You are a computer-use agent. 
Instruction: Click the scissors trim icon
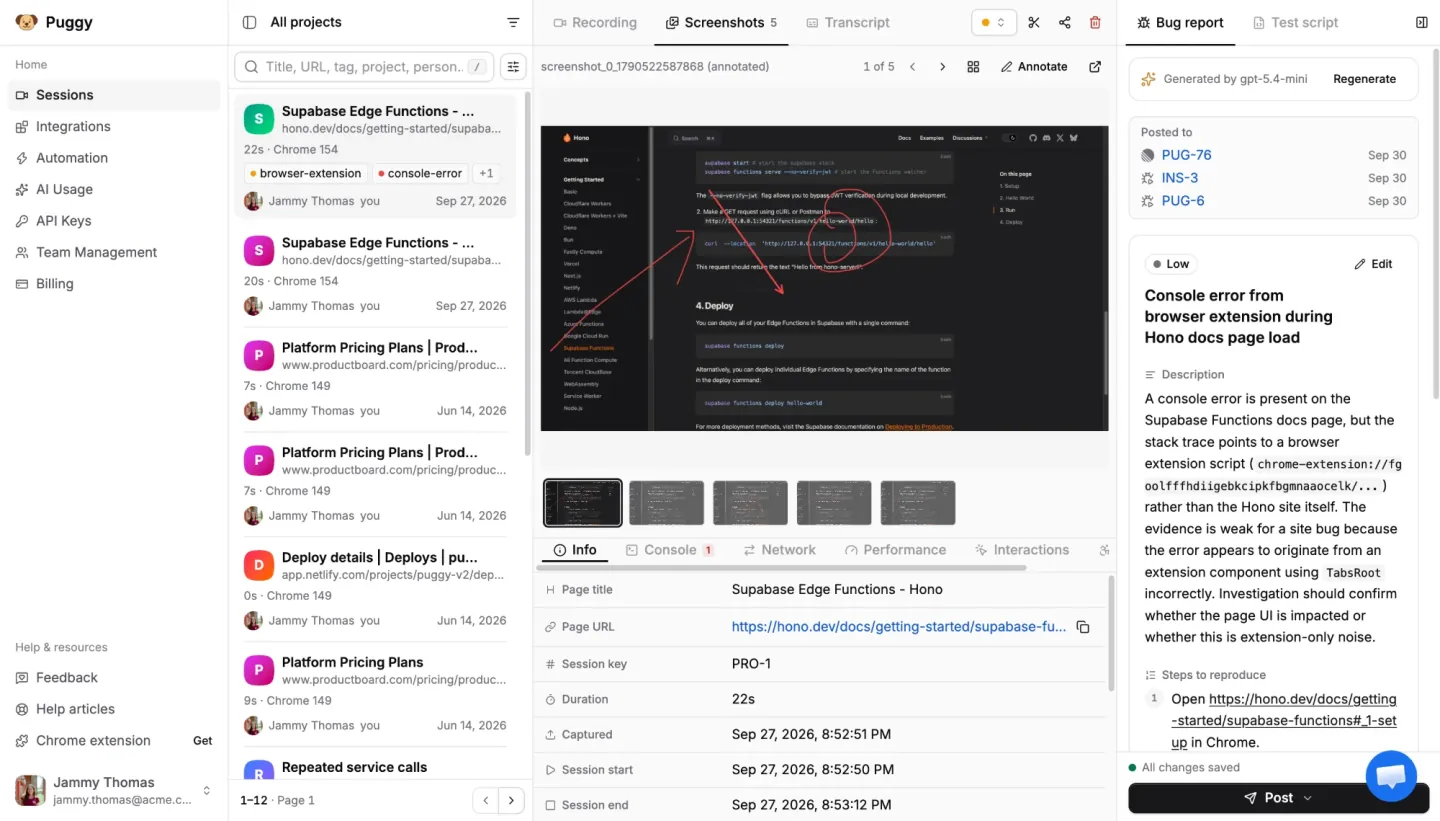[x=1034, y=22]
